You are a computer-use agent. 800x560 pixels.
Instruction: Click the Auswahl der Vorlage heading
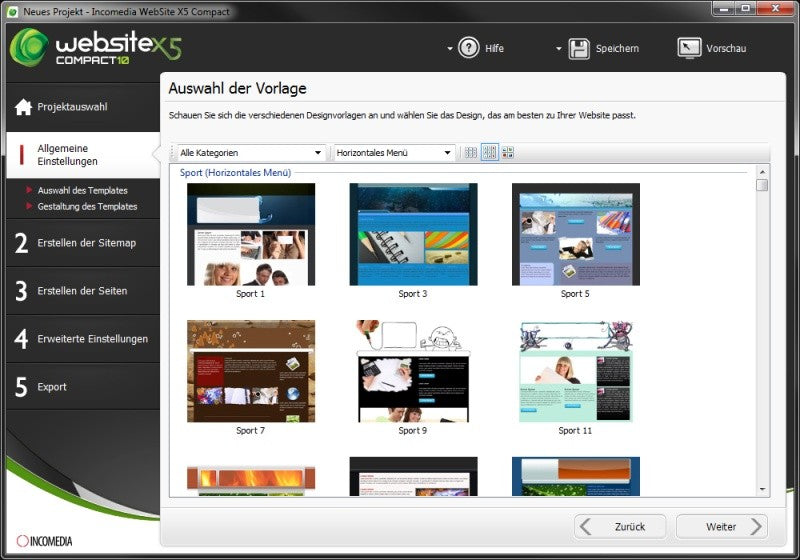pyautogui.click(x=237, y=88)
